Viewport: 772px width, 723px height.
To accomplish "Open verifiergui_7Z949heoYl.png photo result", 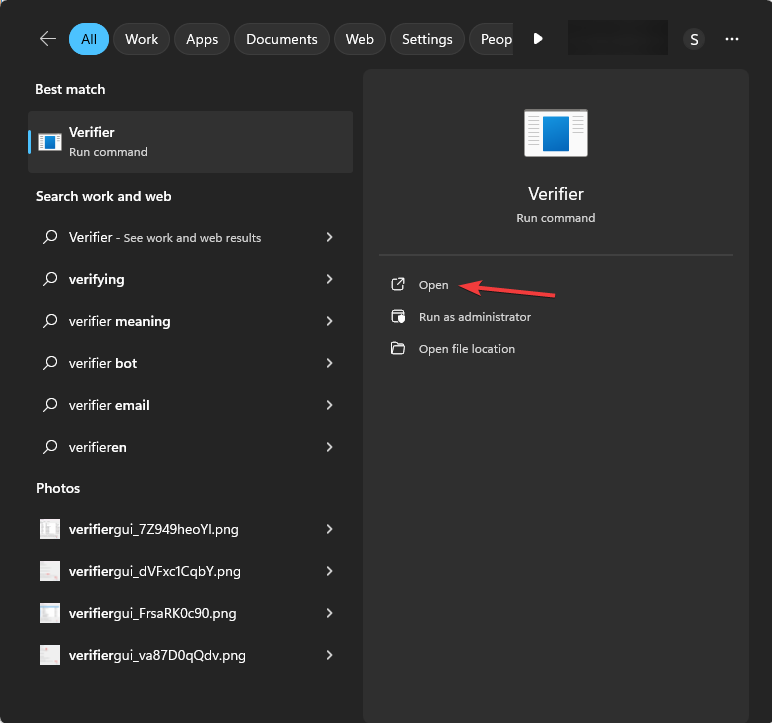I will (154, 529).
